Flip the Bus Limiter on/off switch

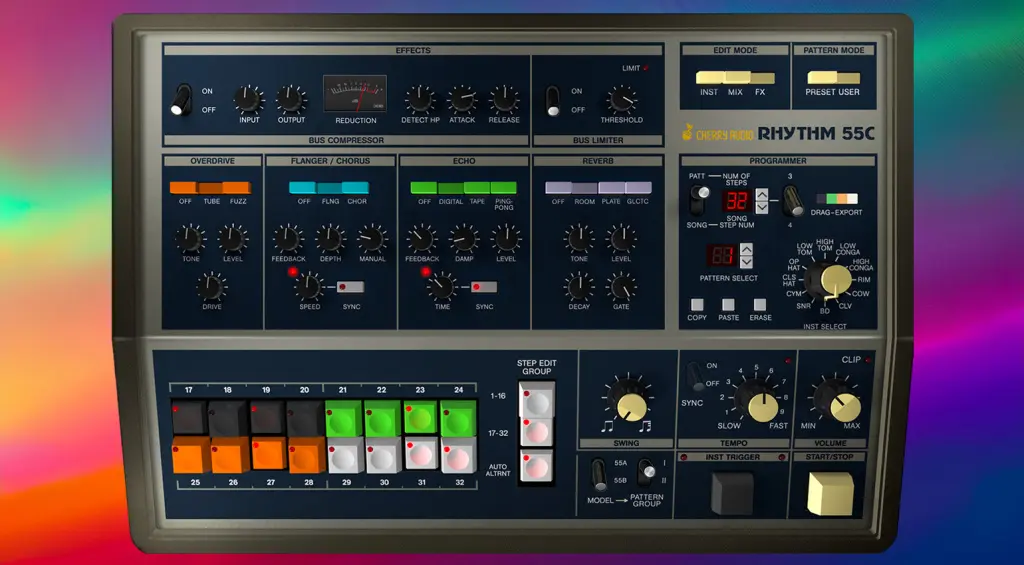pos(552,99)
